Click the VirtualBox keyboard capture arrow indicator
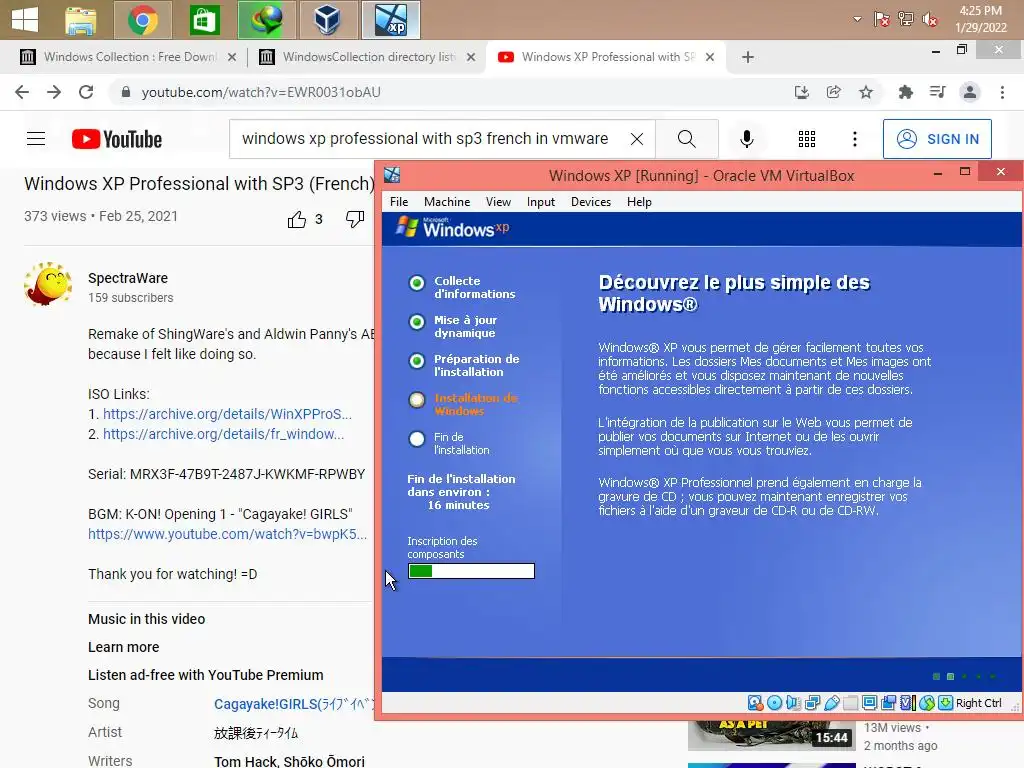 point(946,703)
